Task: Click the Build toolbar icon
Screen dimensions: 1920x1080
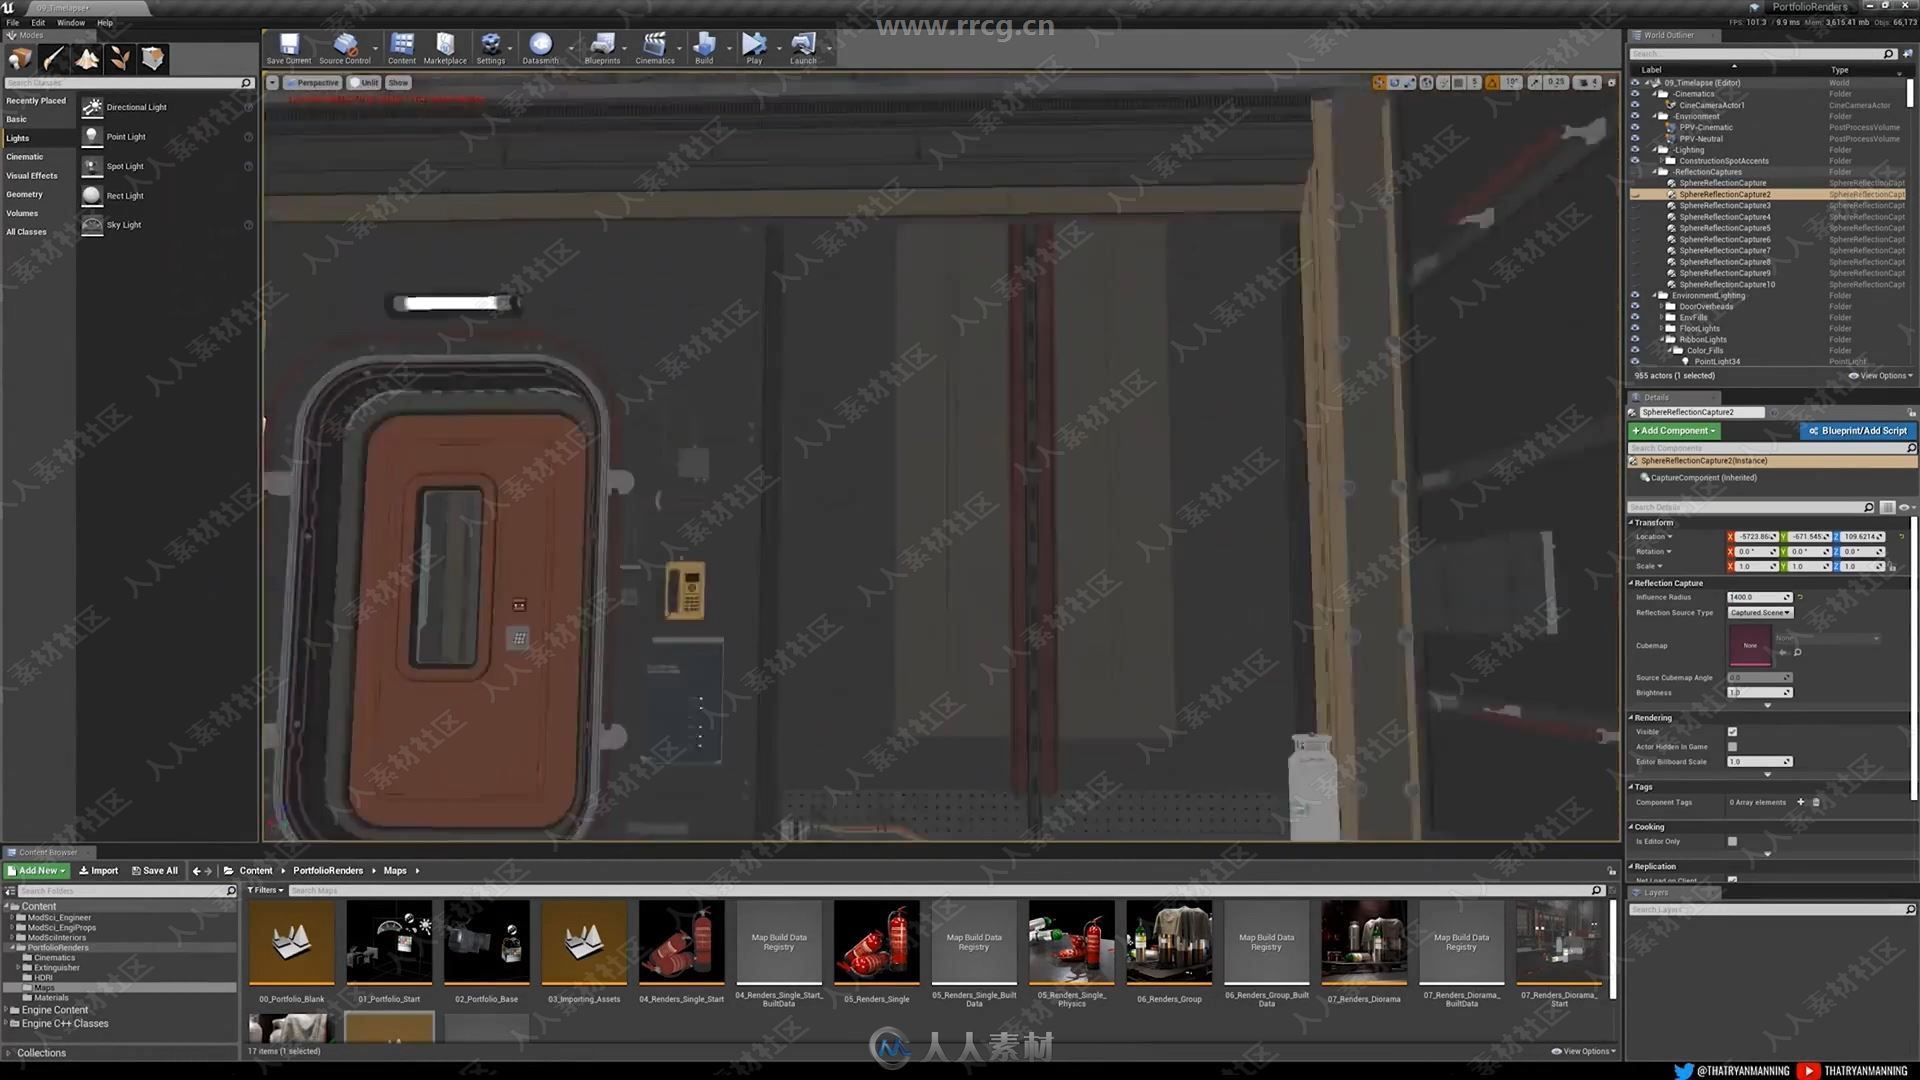Action: pyautogui.click(x=704, y=47)
